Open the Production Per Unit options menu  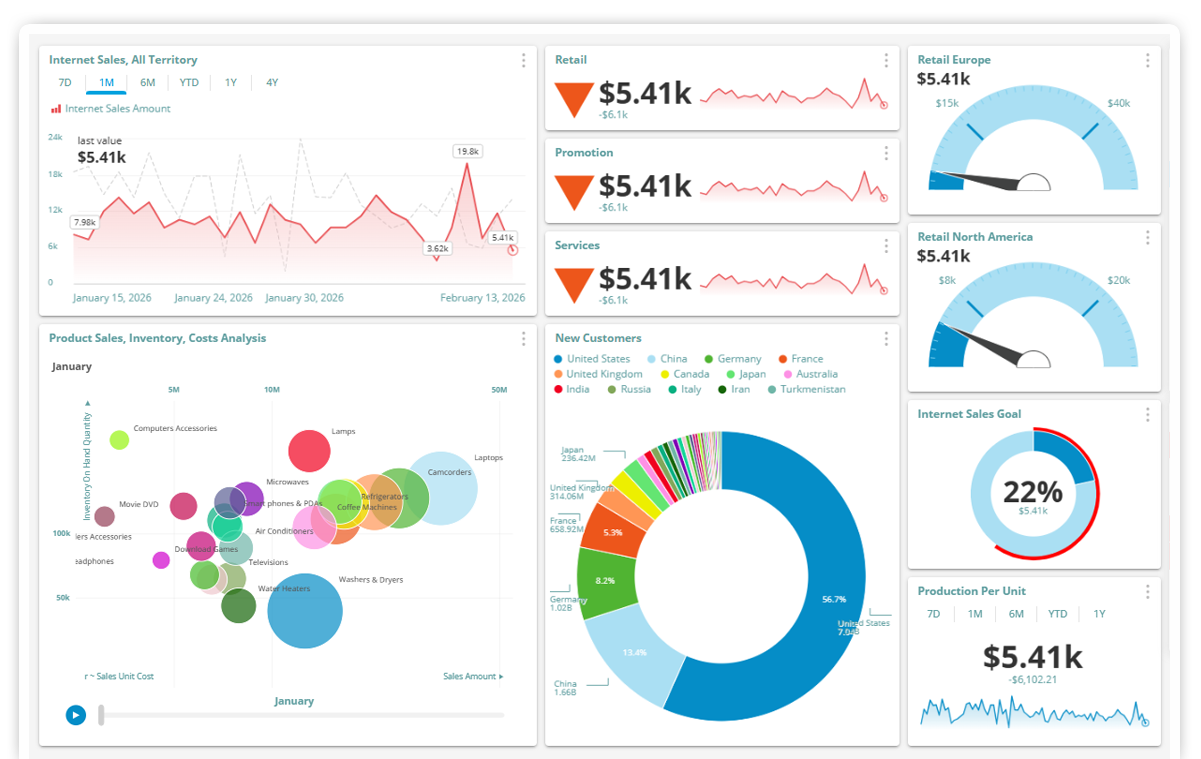tap(1147, 591)
